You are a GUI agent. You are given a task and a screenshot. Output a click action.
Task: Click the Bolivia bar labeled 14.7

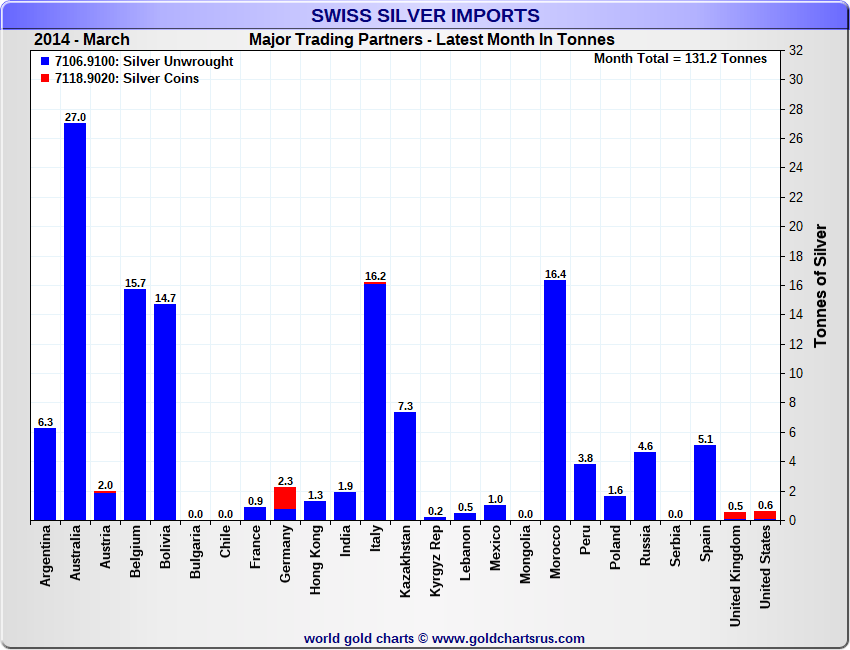pyautogui.click(x=165, y=412)
